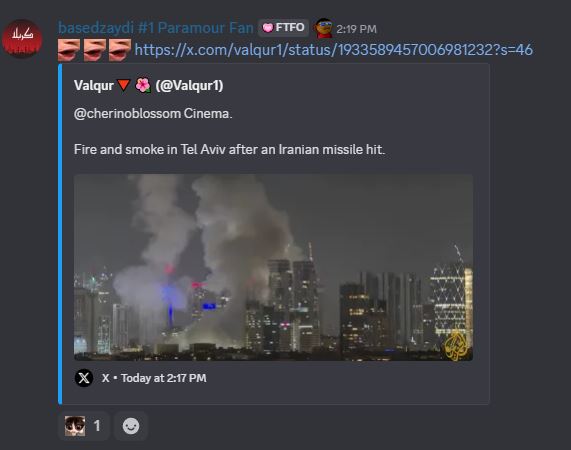
Task: Click the gold Al Jazeera watermark on image
Action: click(455, 346)
